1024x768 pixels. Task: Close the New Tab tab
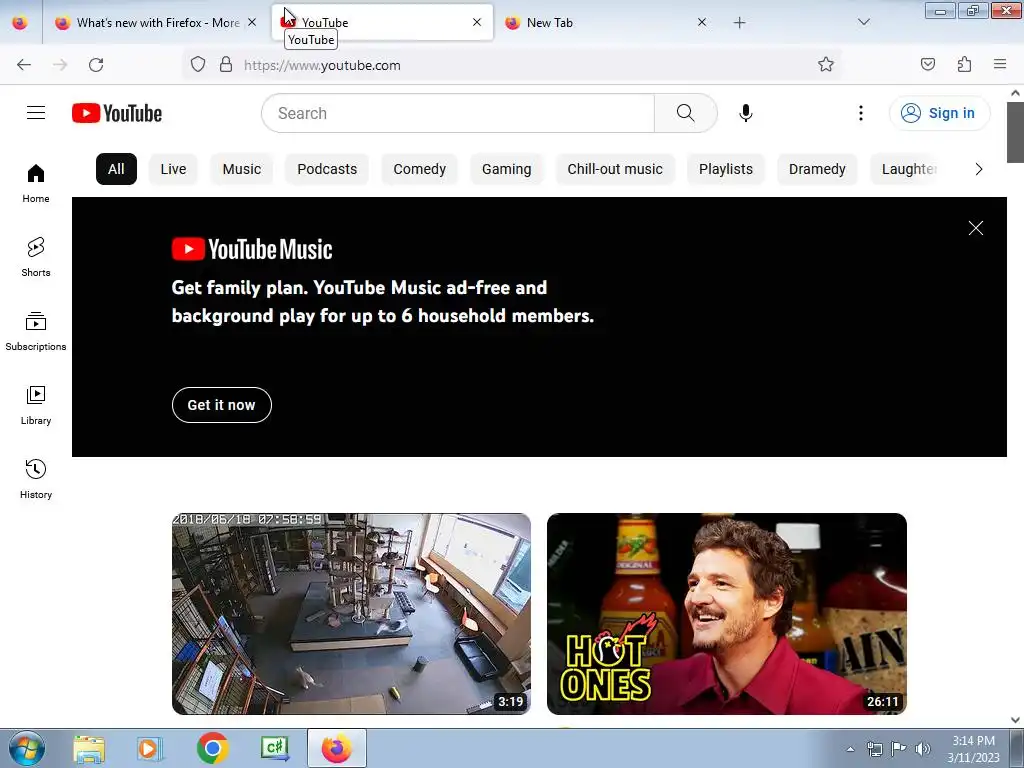click(702, 22)
